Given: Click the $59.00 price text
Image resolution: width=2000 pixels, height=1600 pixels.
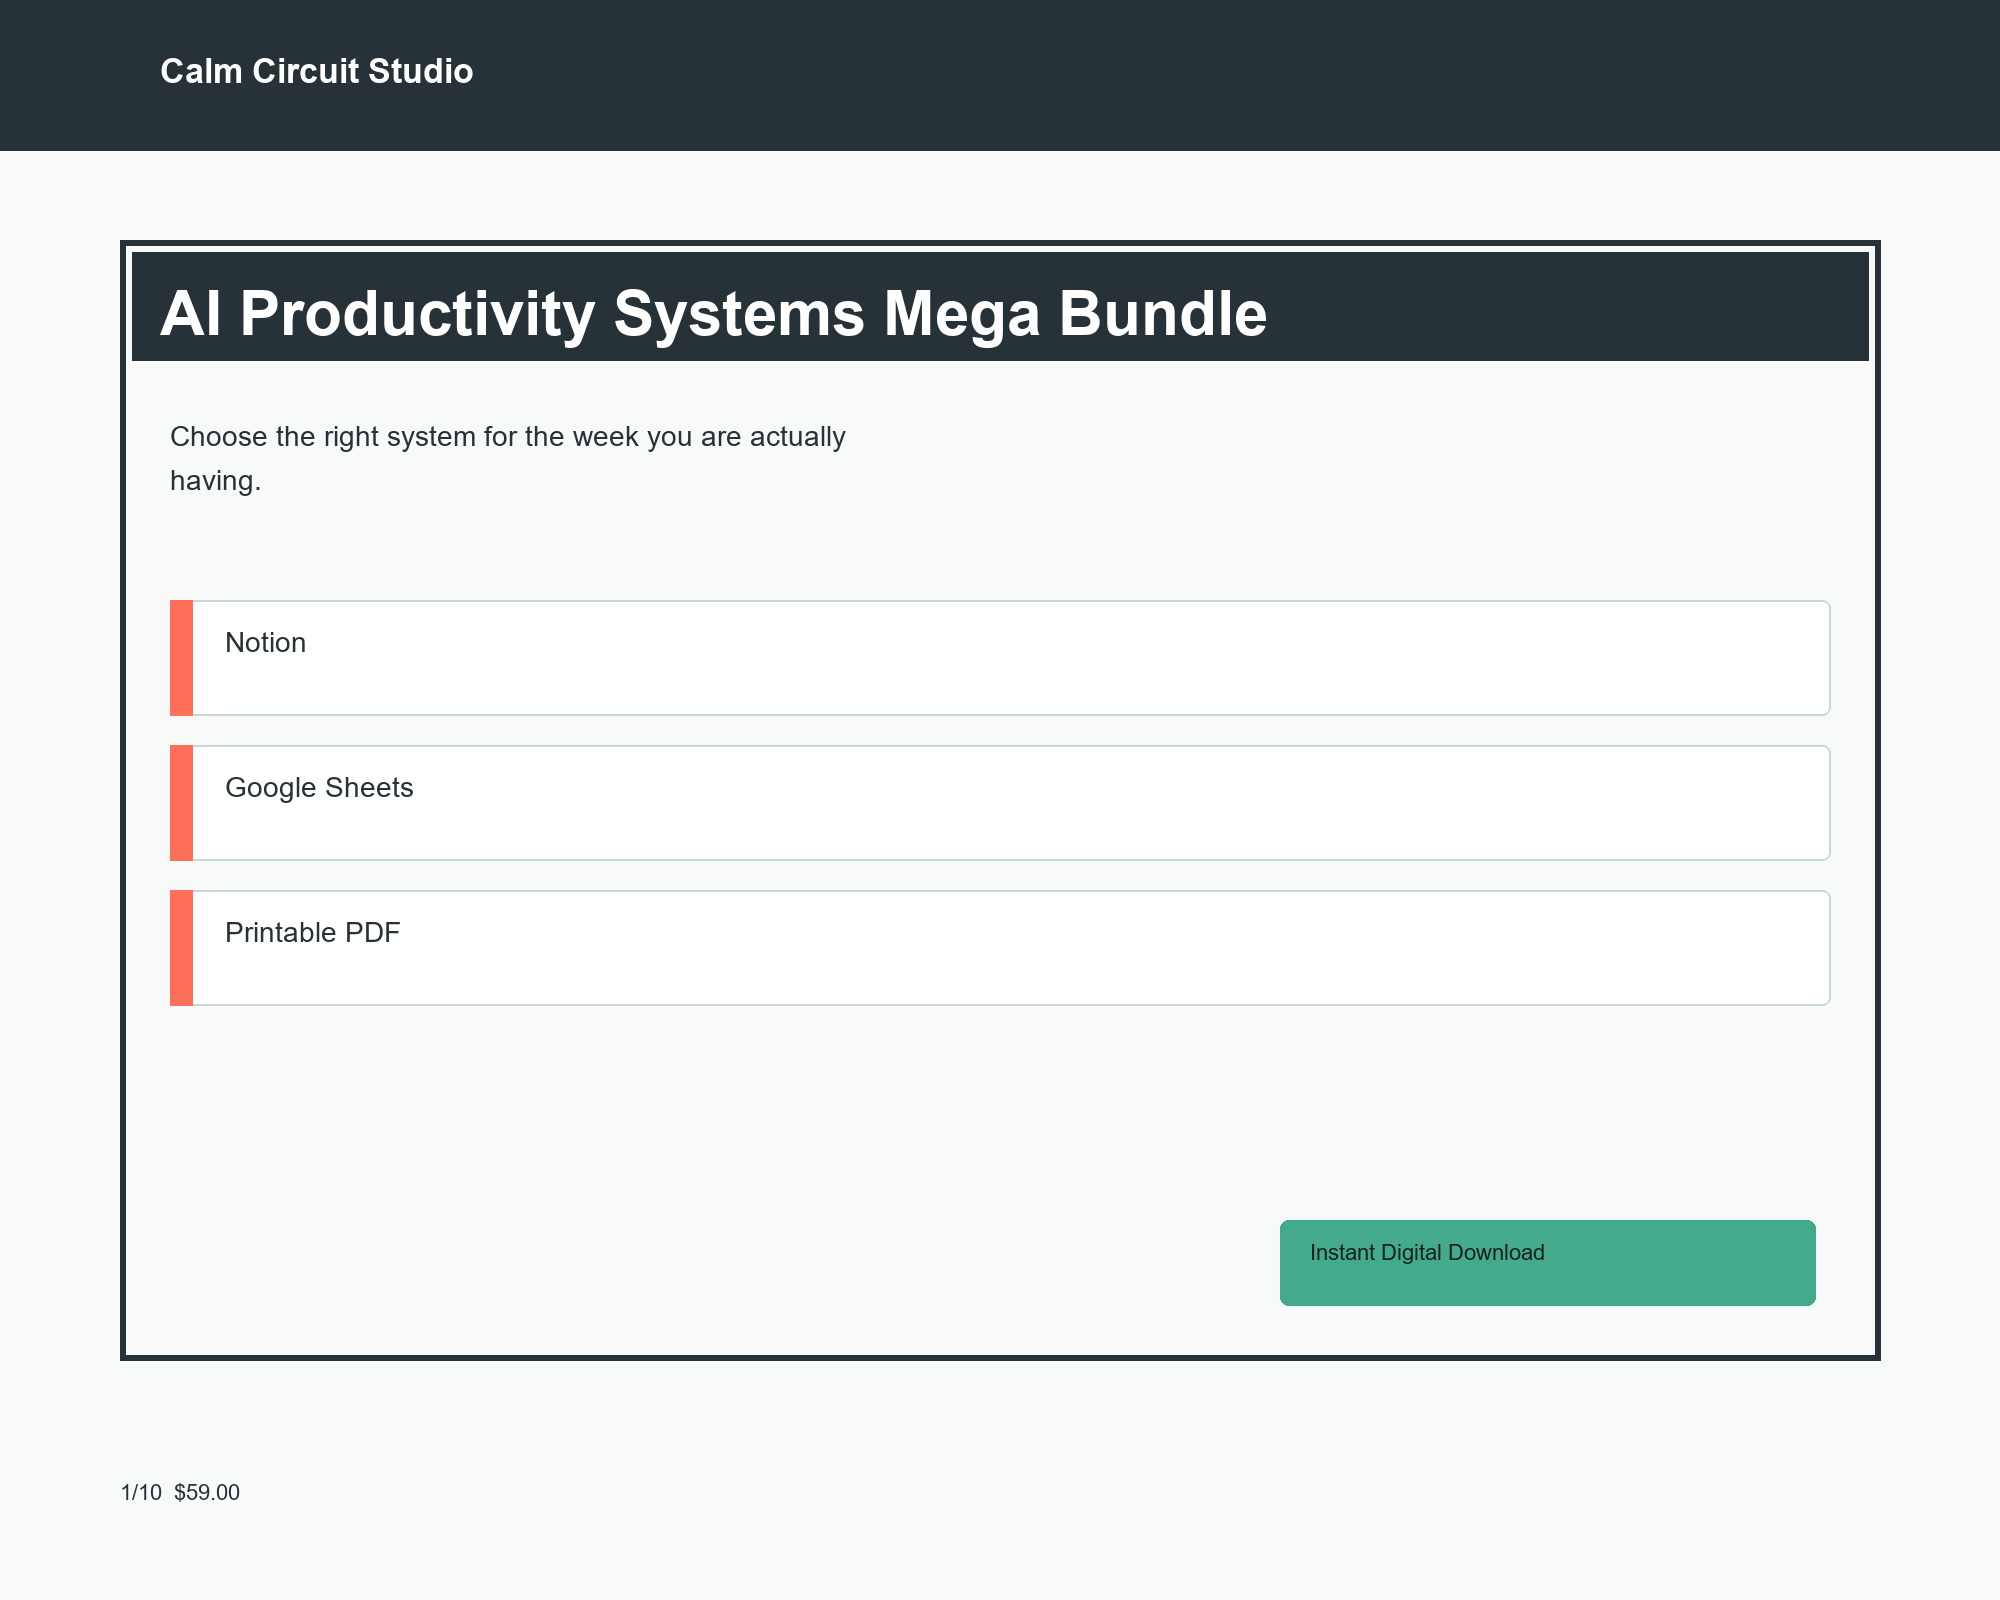Looking at the screenshot, I should click(205, 1492).
